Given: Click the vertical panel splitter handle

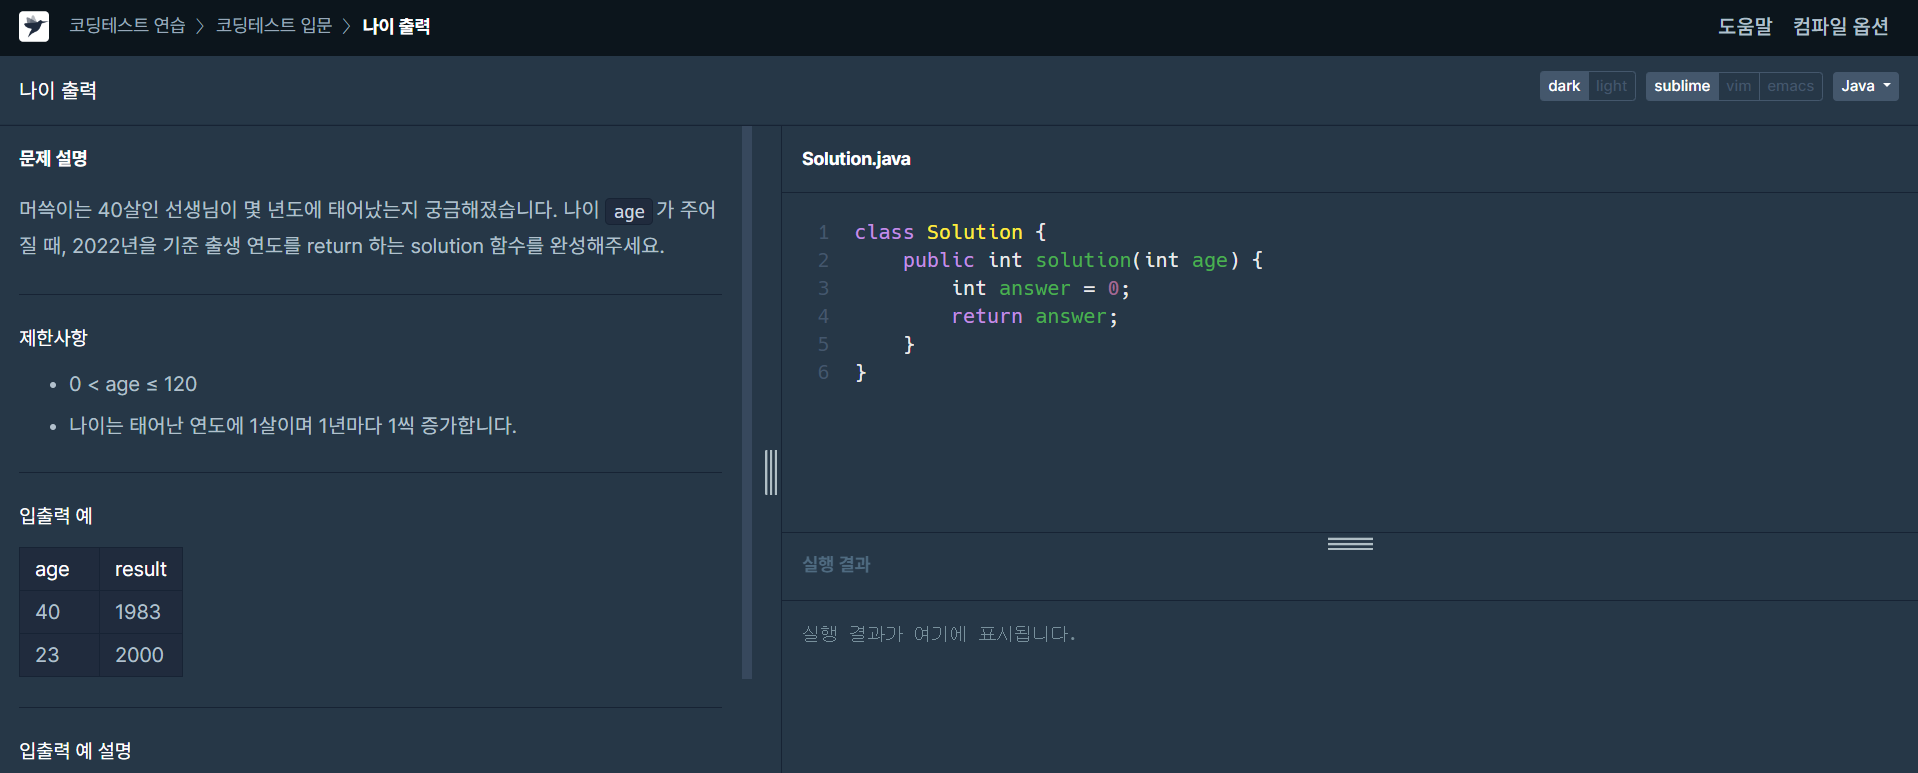Looking at the screenshot, I should [771, 472].
